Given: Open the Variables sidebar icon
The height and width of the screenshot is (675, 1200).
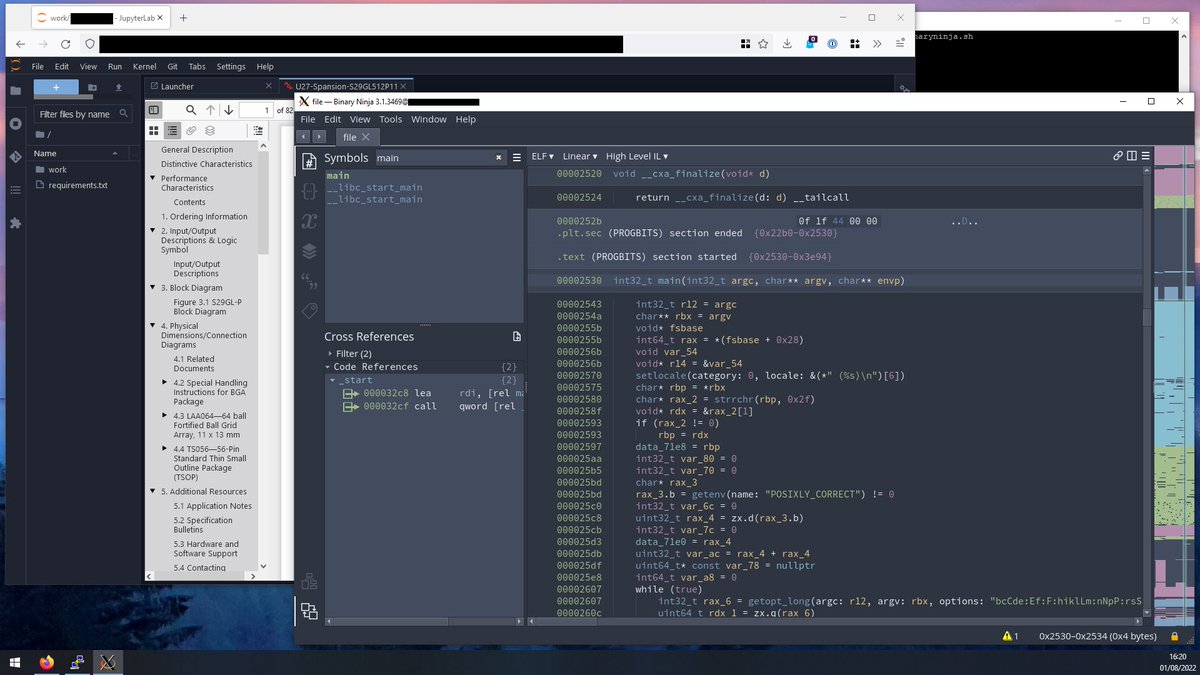Looking at the screenshot, I should click(x=309, y=221).
